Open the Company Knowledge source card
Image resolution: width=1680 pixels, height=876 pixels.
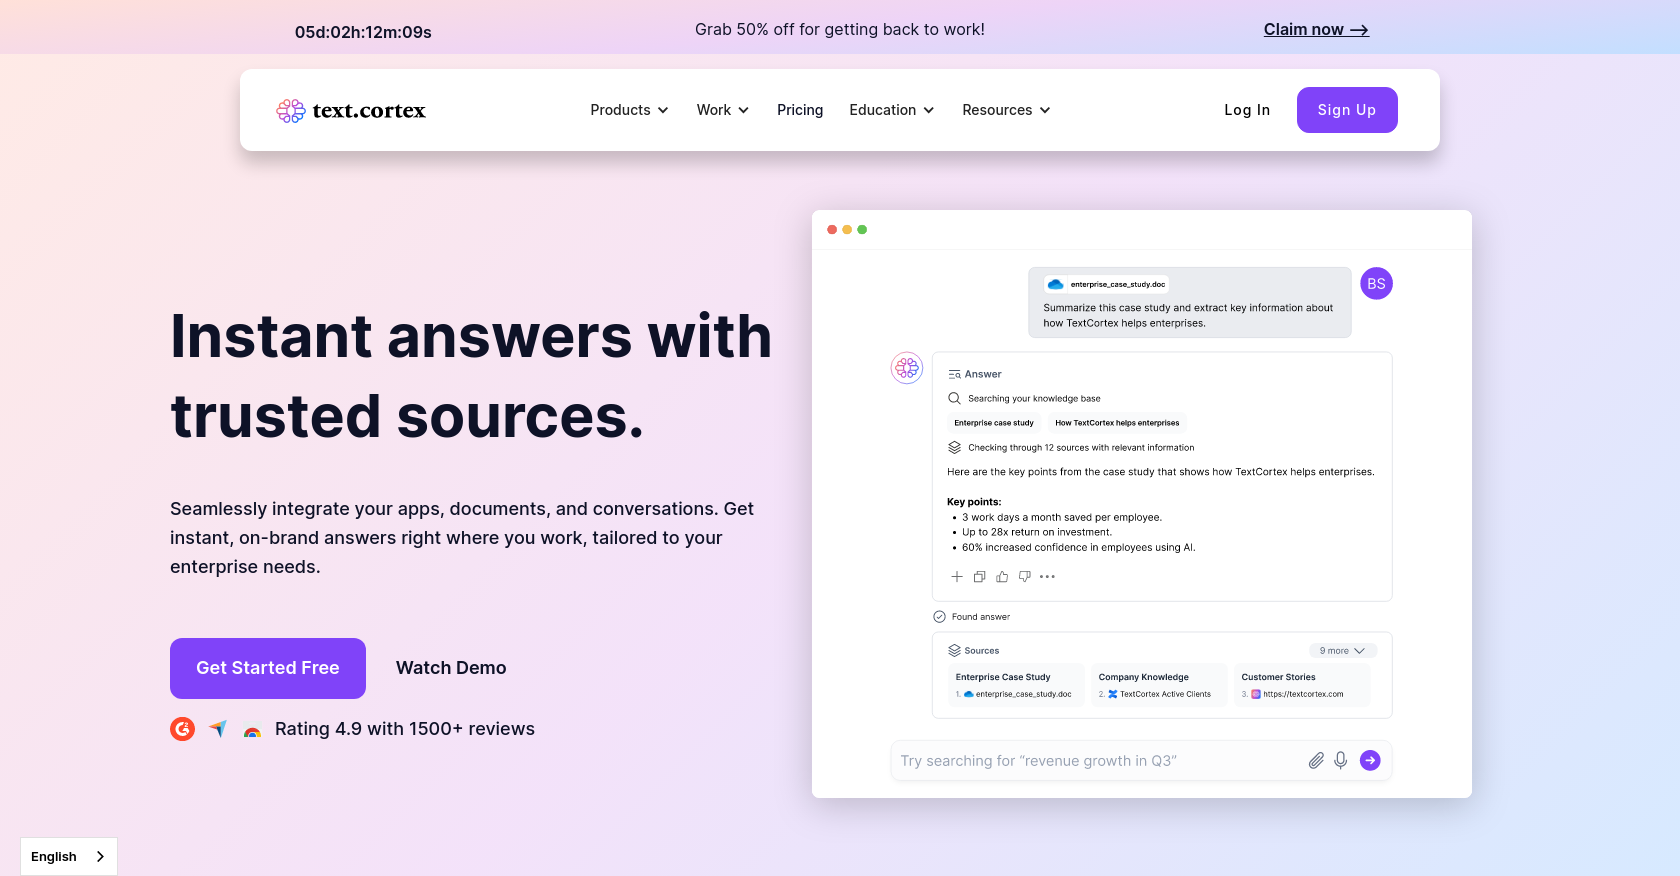[1159, 685]
